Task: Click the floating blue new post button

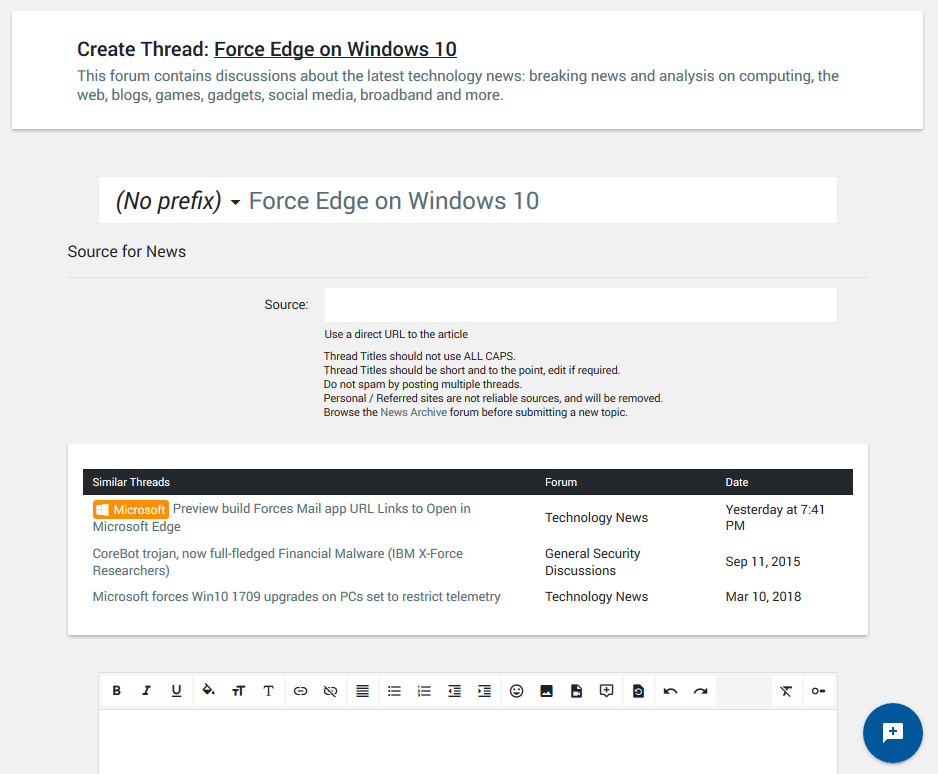Action: tap(893, 733)
